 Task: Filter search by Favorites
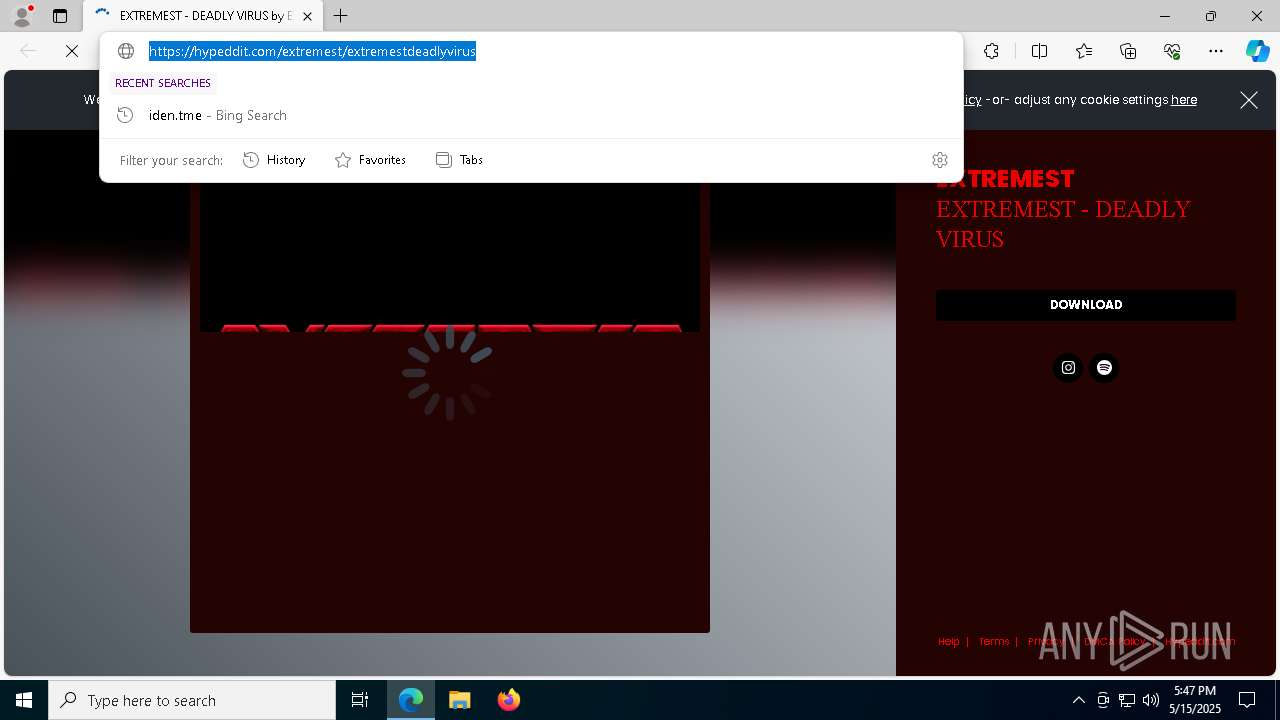coord(370,160)
